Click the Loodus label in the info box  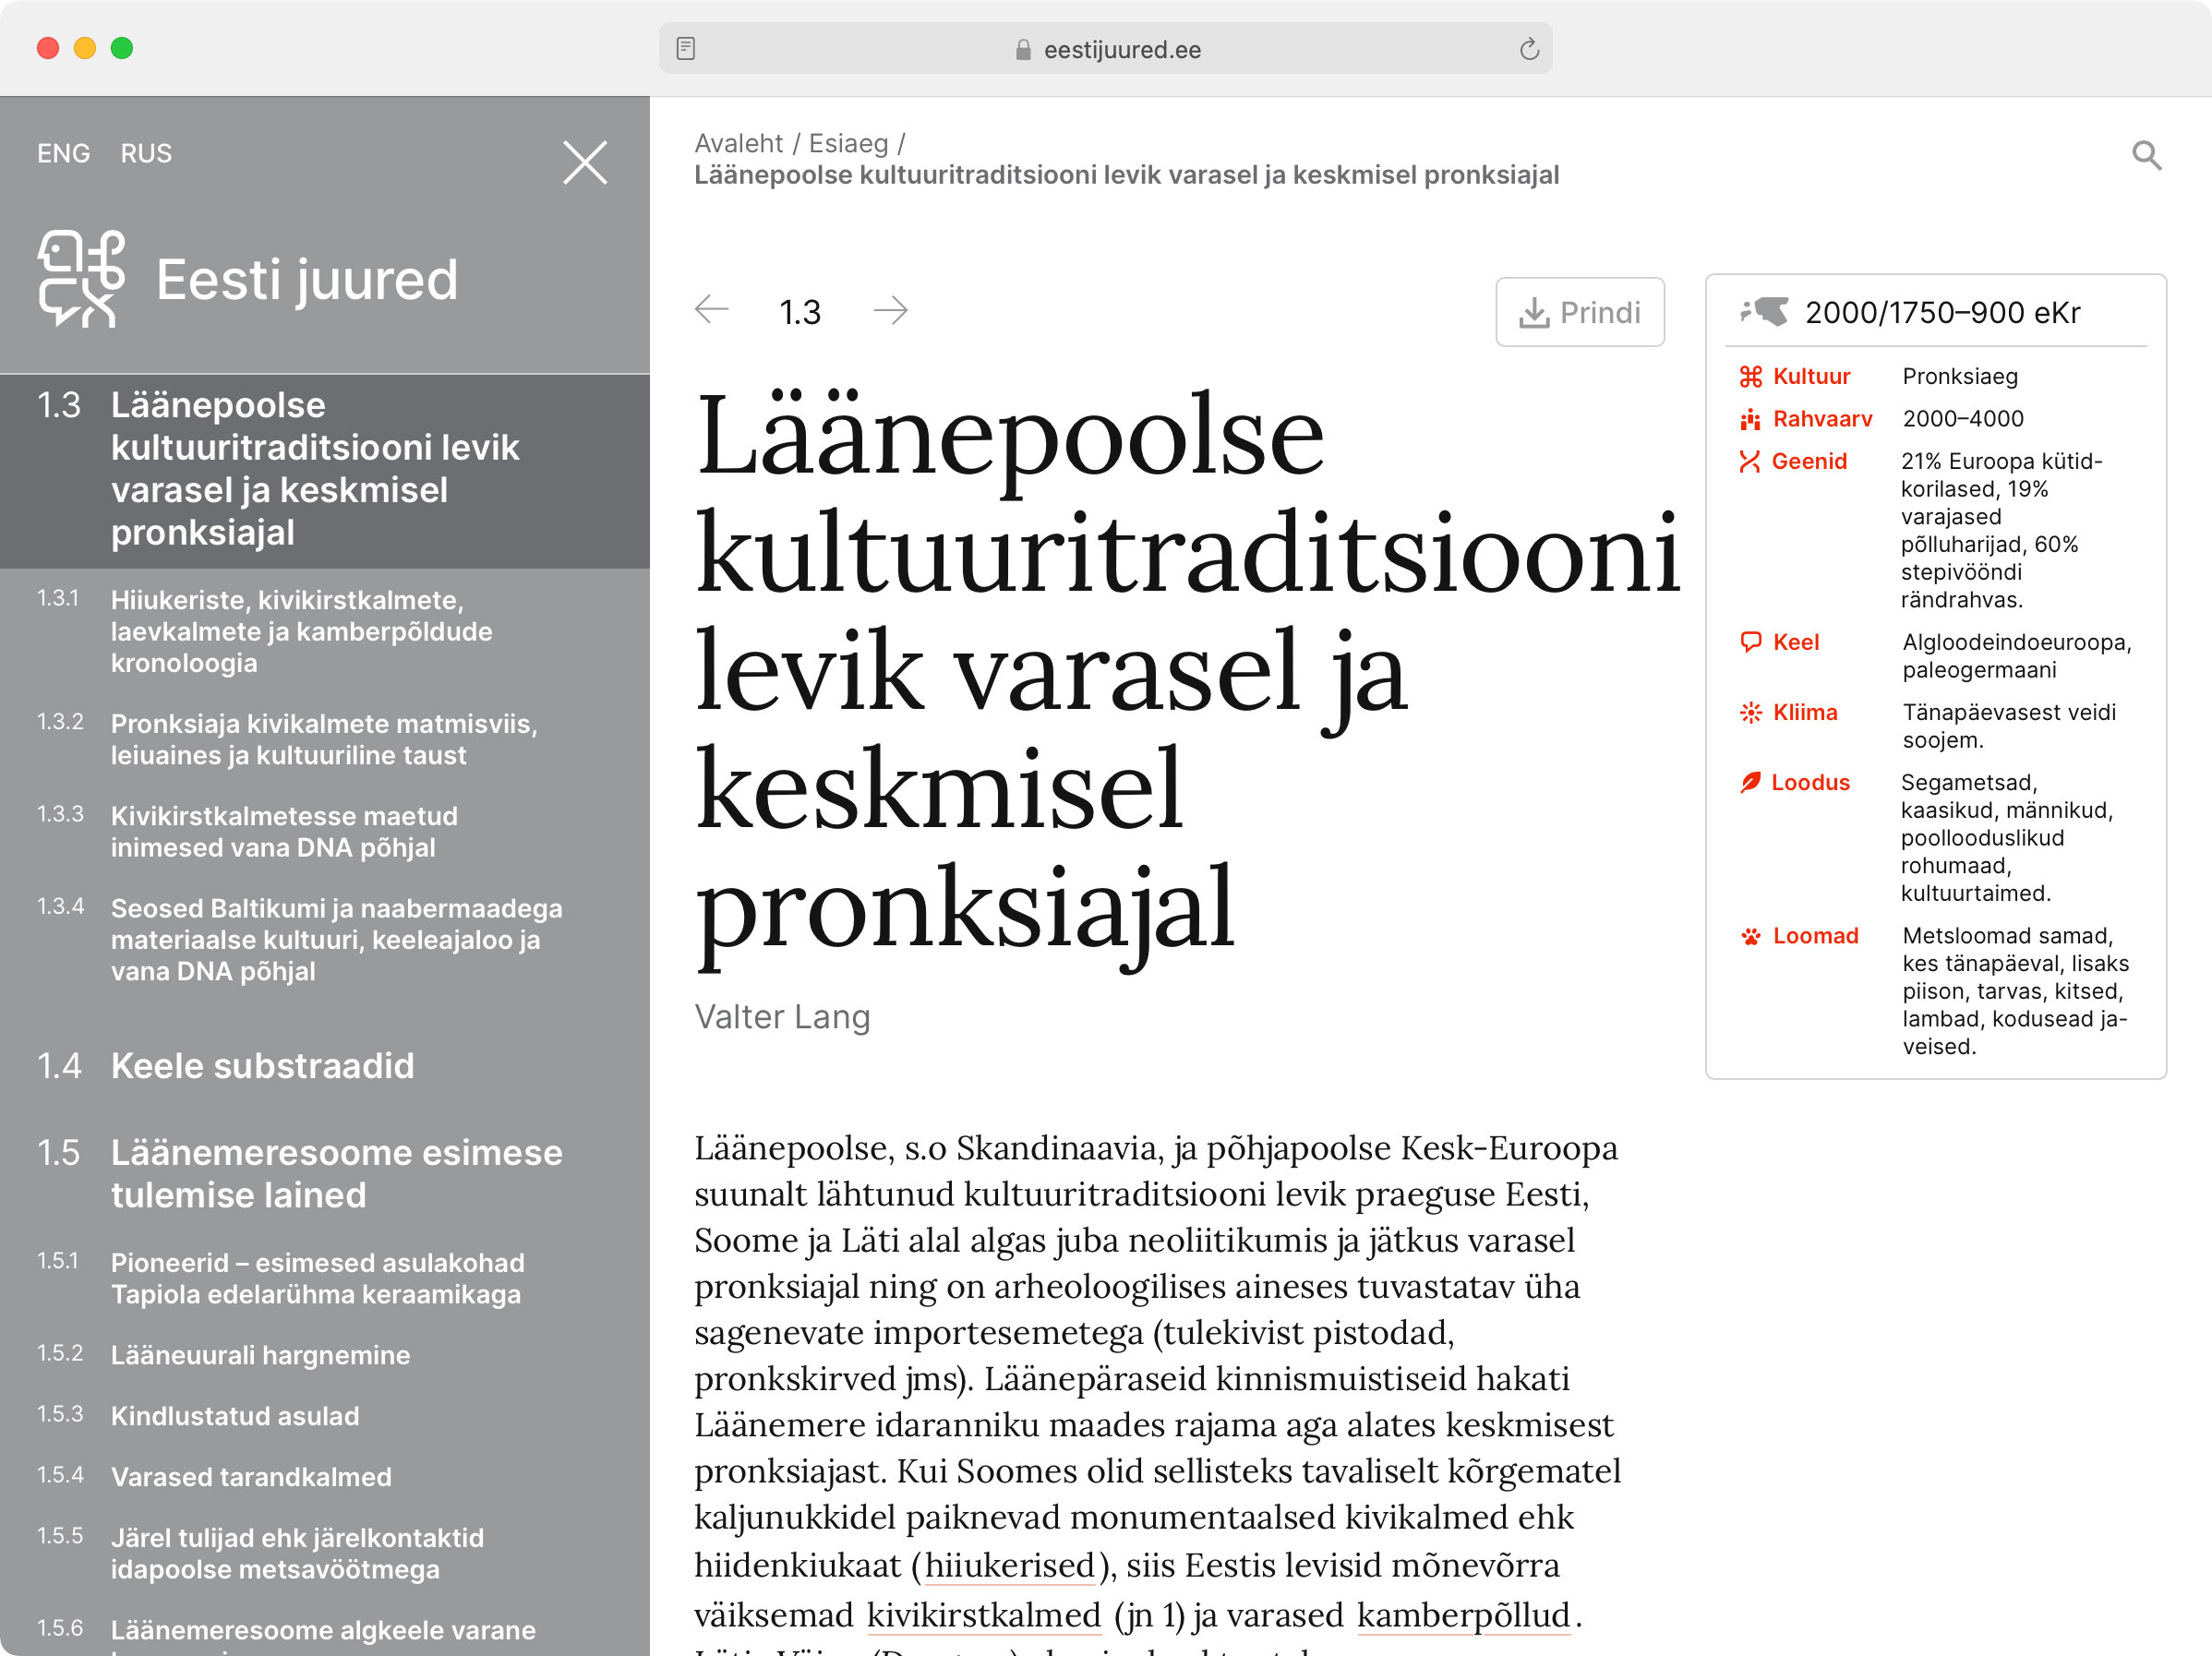click(1810, 783)
